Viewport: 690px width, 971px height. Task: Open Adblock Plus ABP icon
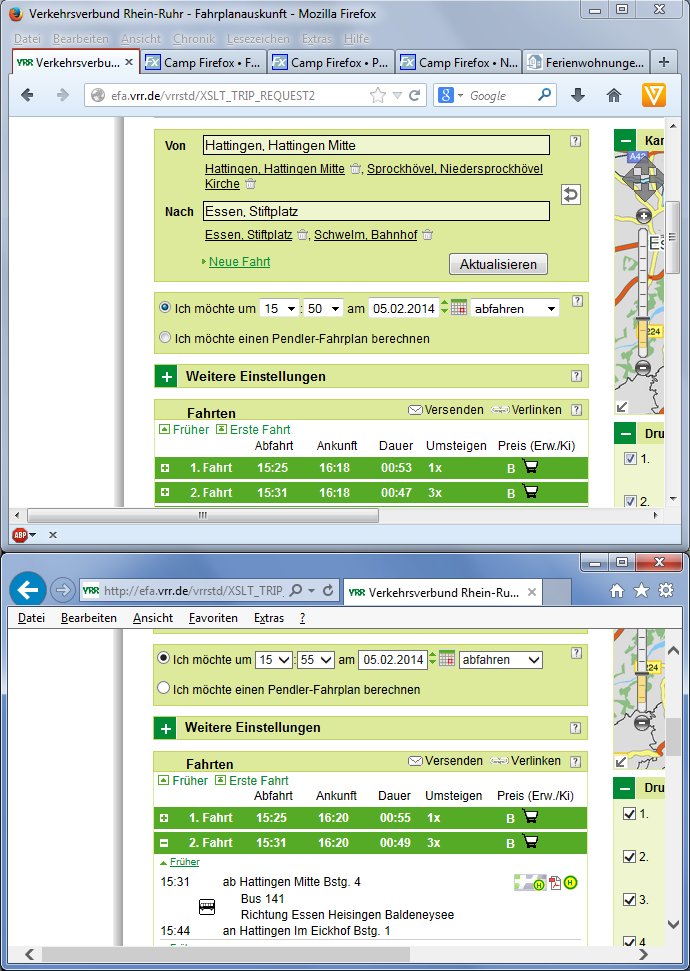click(20, 534)
